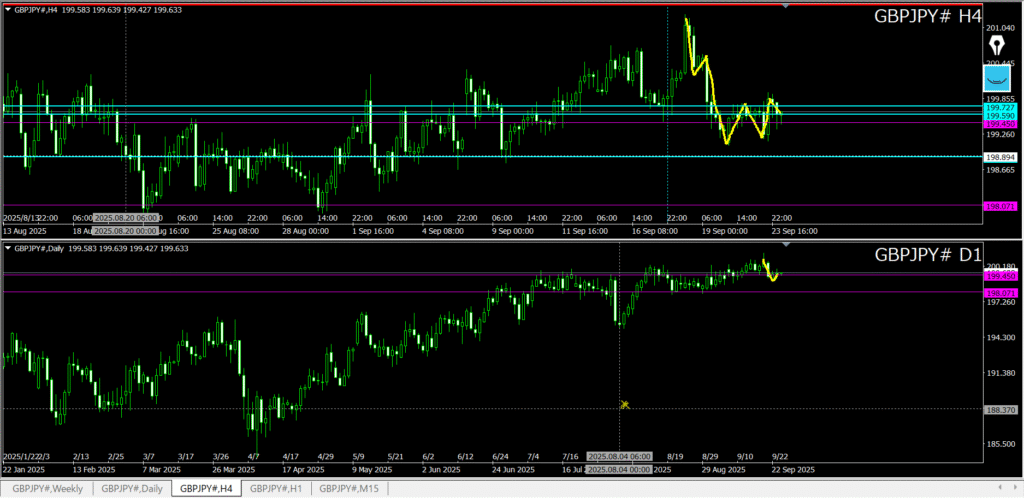Screen dimensions: 1024x498
Task: Click the blue smile icon button
Action: coord(997,79)
